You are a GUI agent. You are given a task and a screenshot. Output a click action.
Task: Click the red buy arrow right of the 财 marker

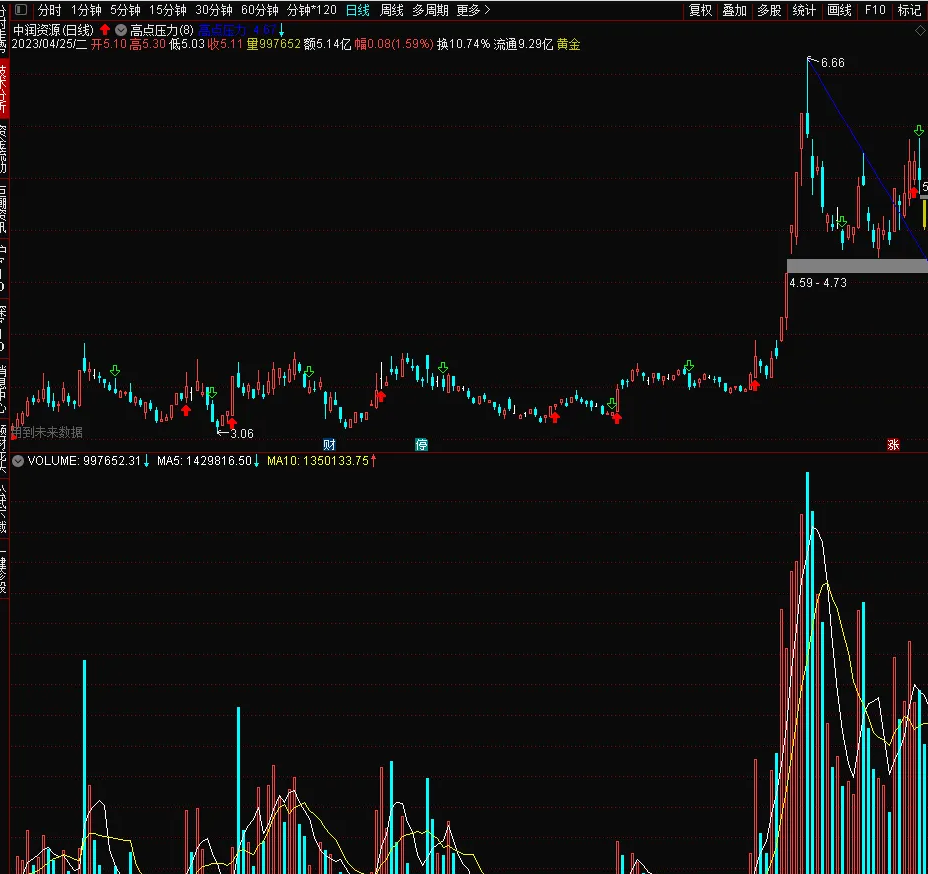(381, 396)
